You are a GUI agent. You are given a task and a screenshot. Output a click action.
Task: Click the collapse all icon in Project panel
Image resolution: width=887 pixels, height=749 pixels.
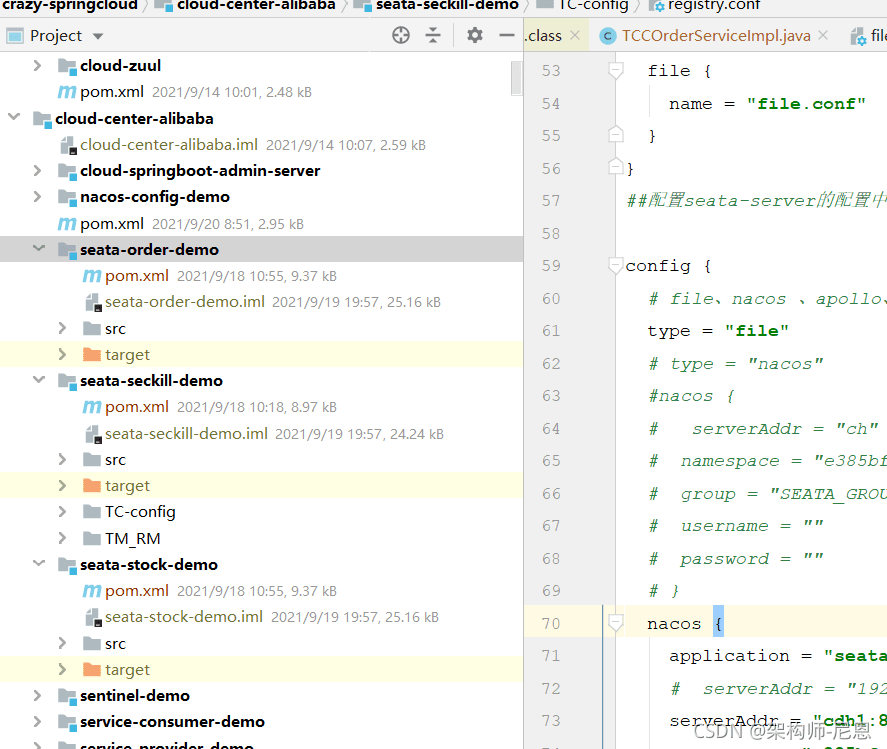433,35
